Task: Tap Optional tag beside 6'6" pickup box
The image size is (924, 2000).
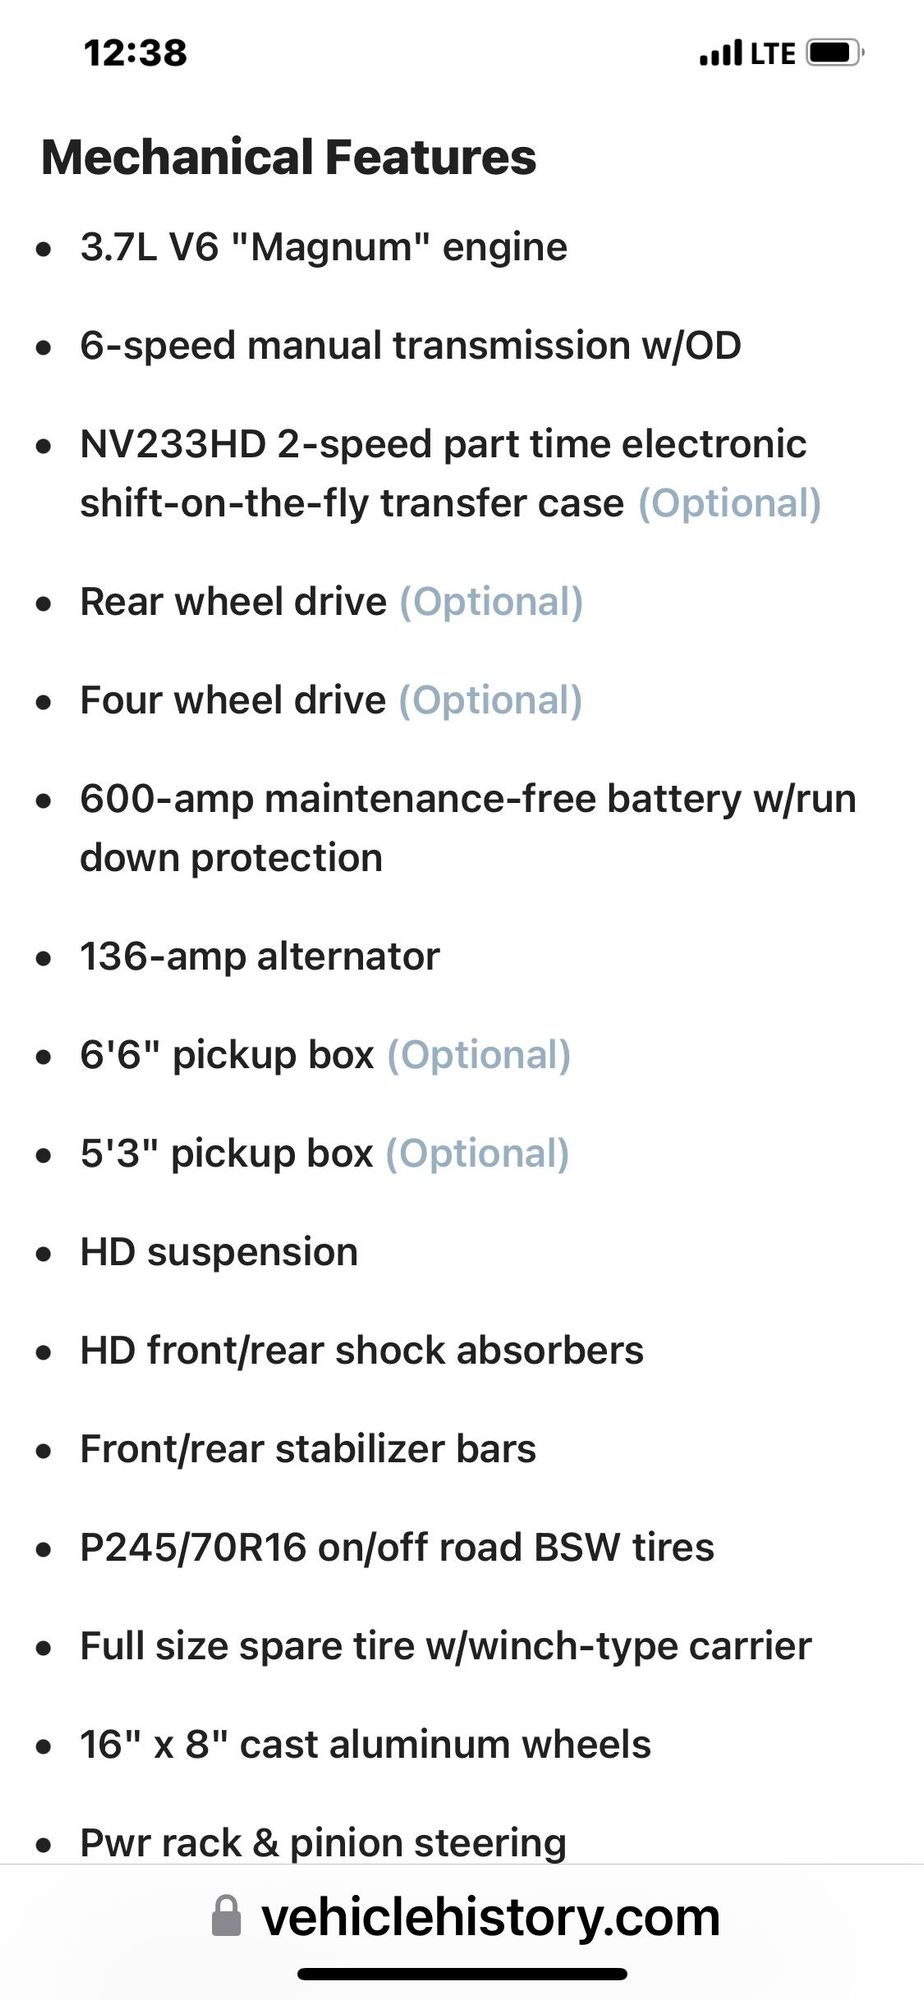Action: point(479,1055)
